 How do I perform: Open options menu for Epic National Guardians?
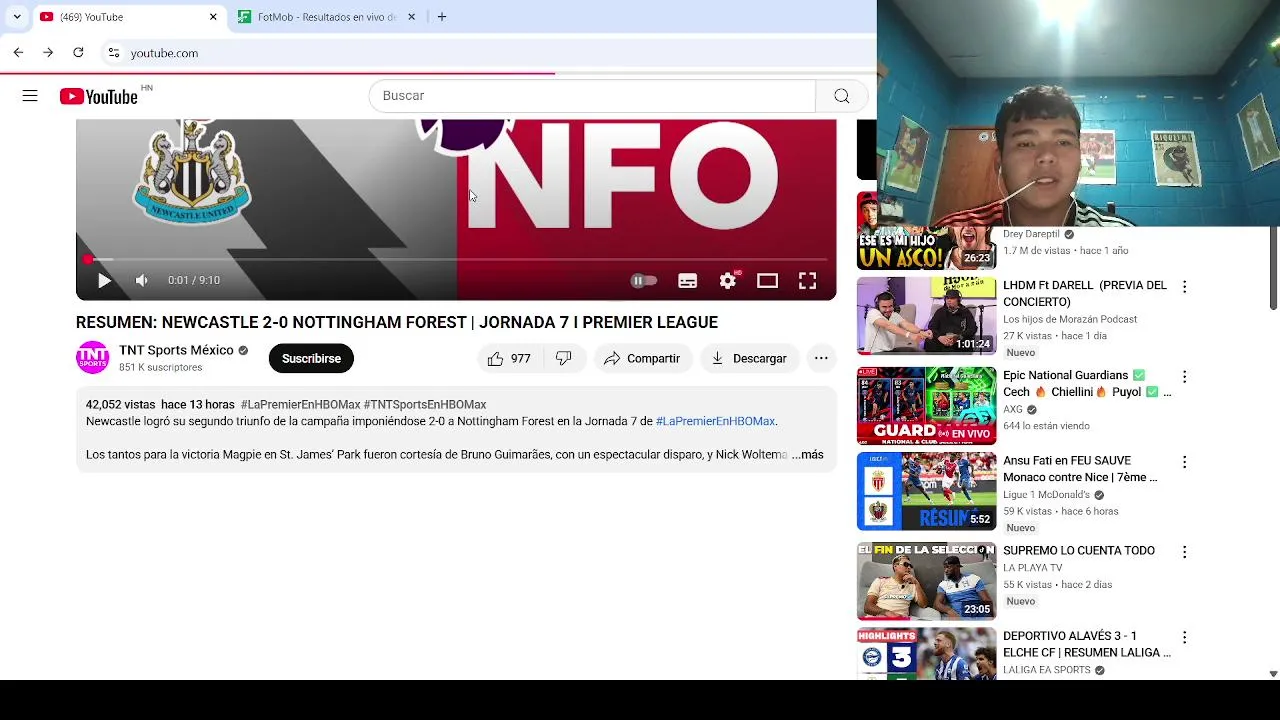(1184, 377)
